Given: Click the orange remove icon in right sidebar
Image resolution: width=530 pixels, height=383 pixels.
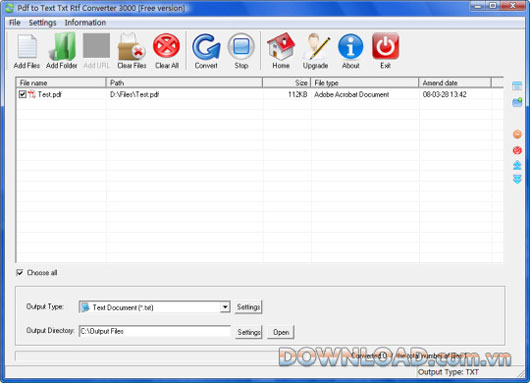Looking at the screenshot, I should (517, 134).
